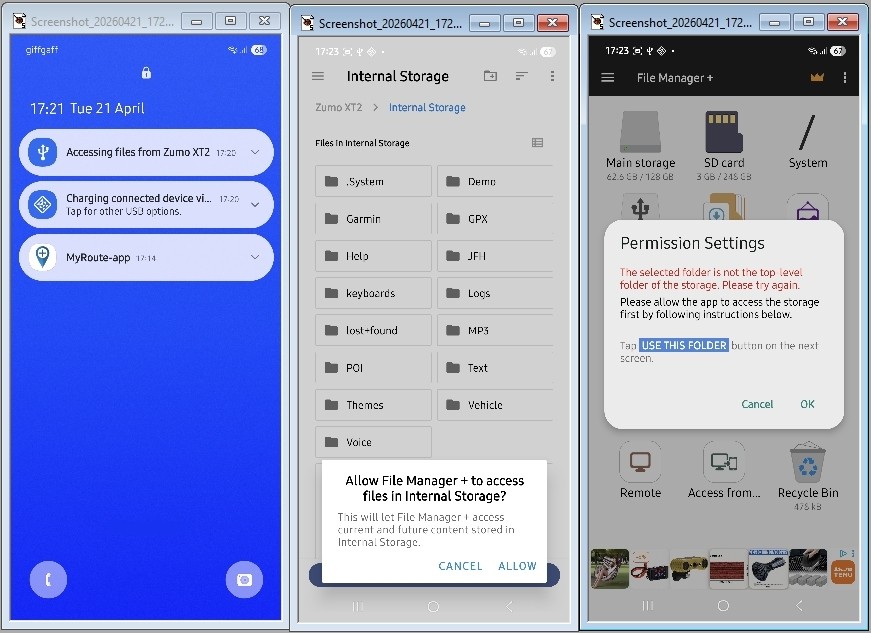The height and width of the screenshot is (633, 871).
Task: Open the File Manager + overflow menu
Action: point(845,78)
